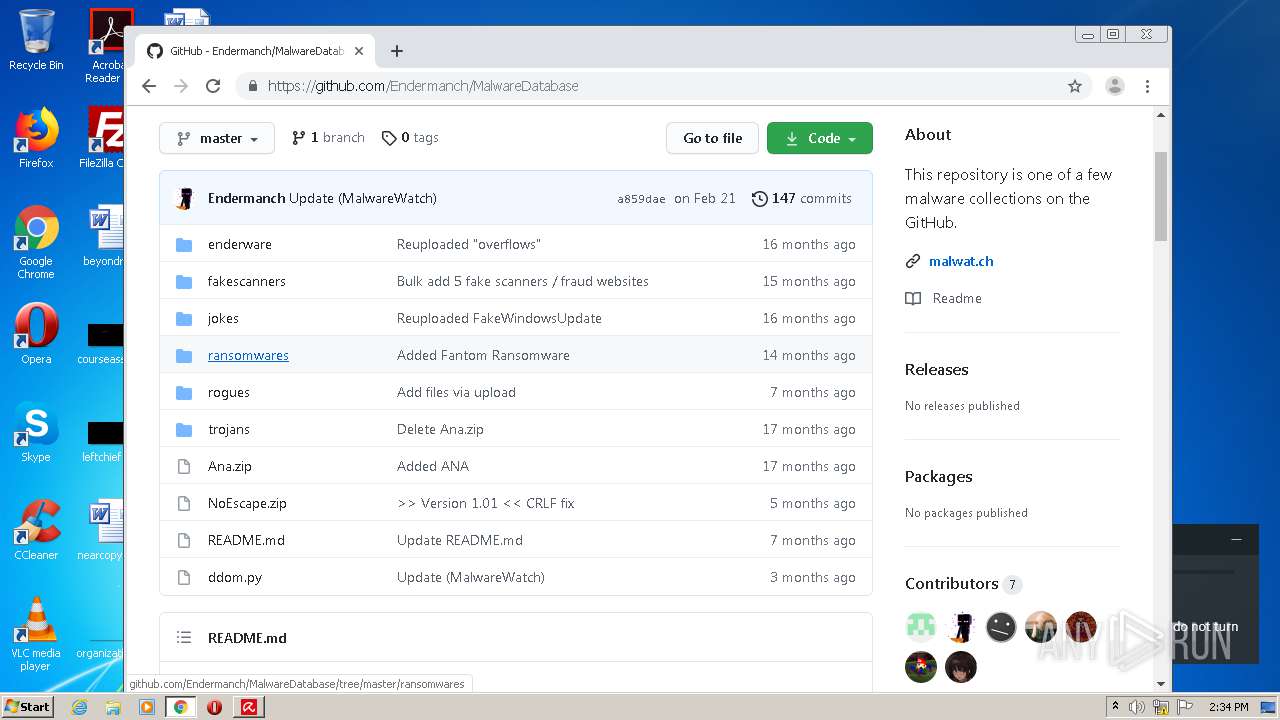View the 0 tags link
This screenshot has height=720, width=1280.
[x=410, y=138]
